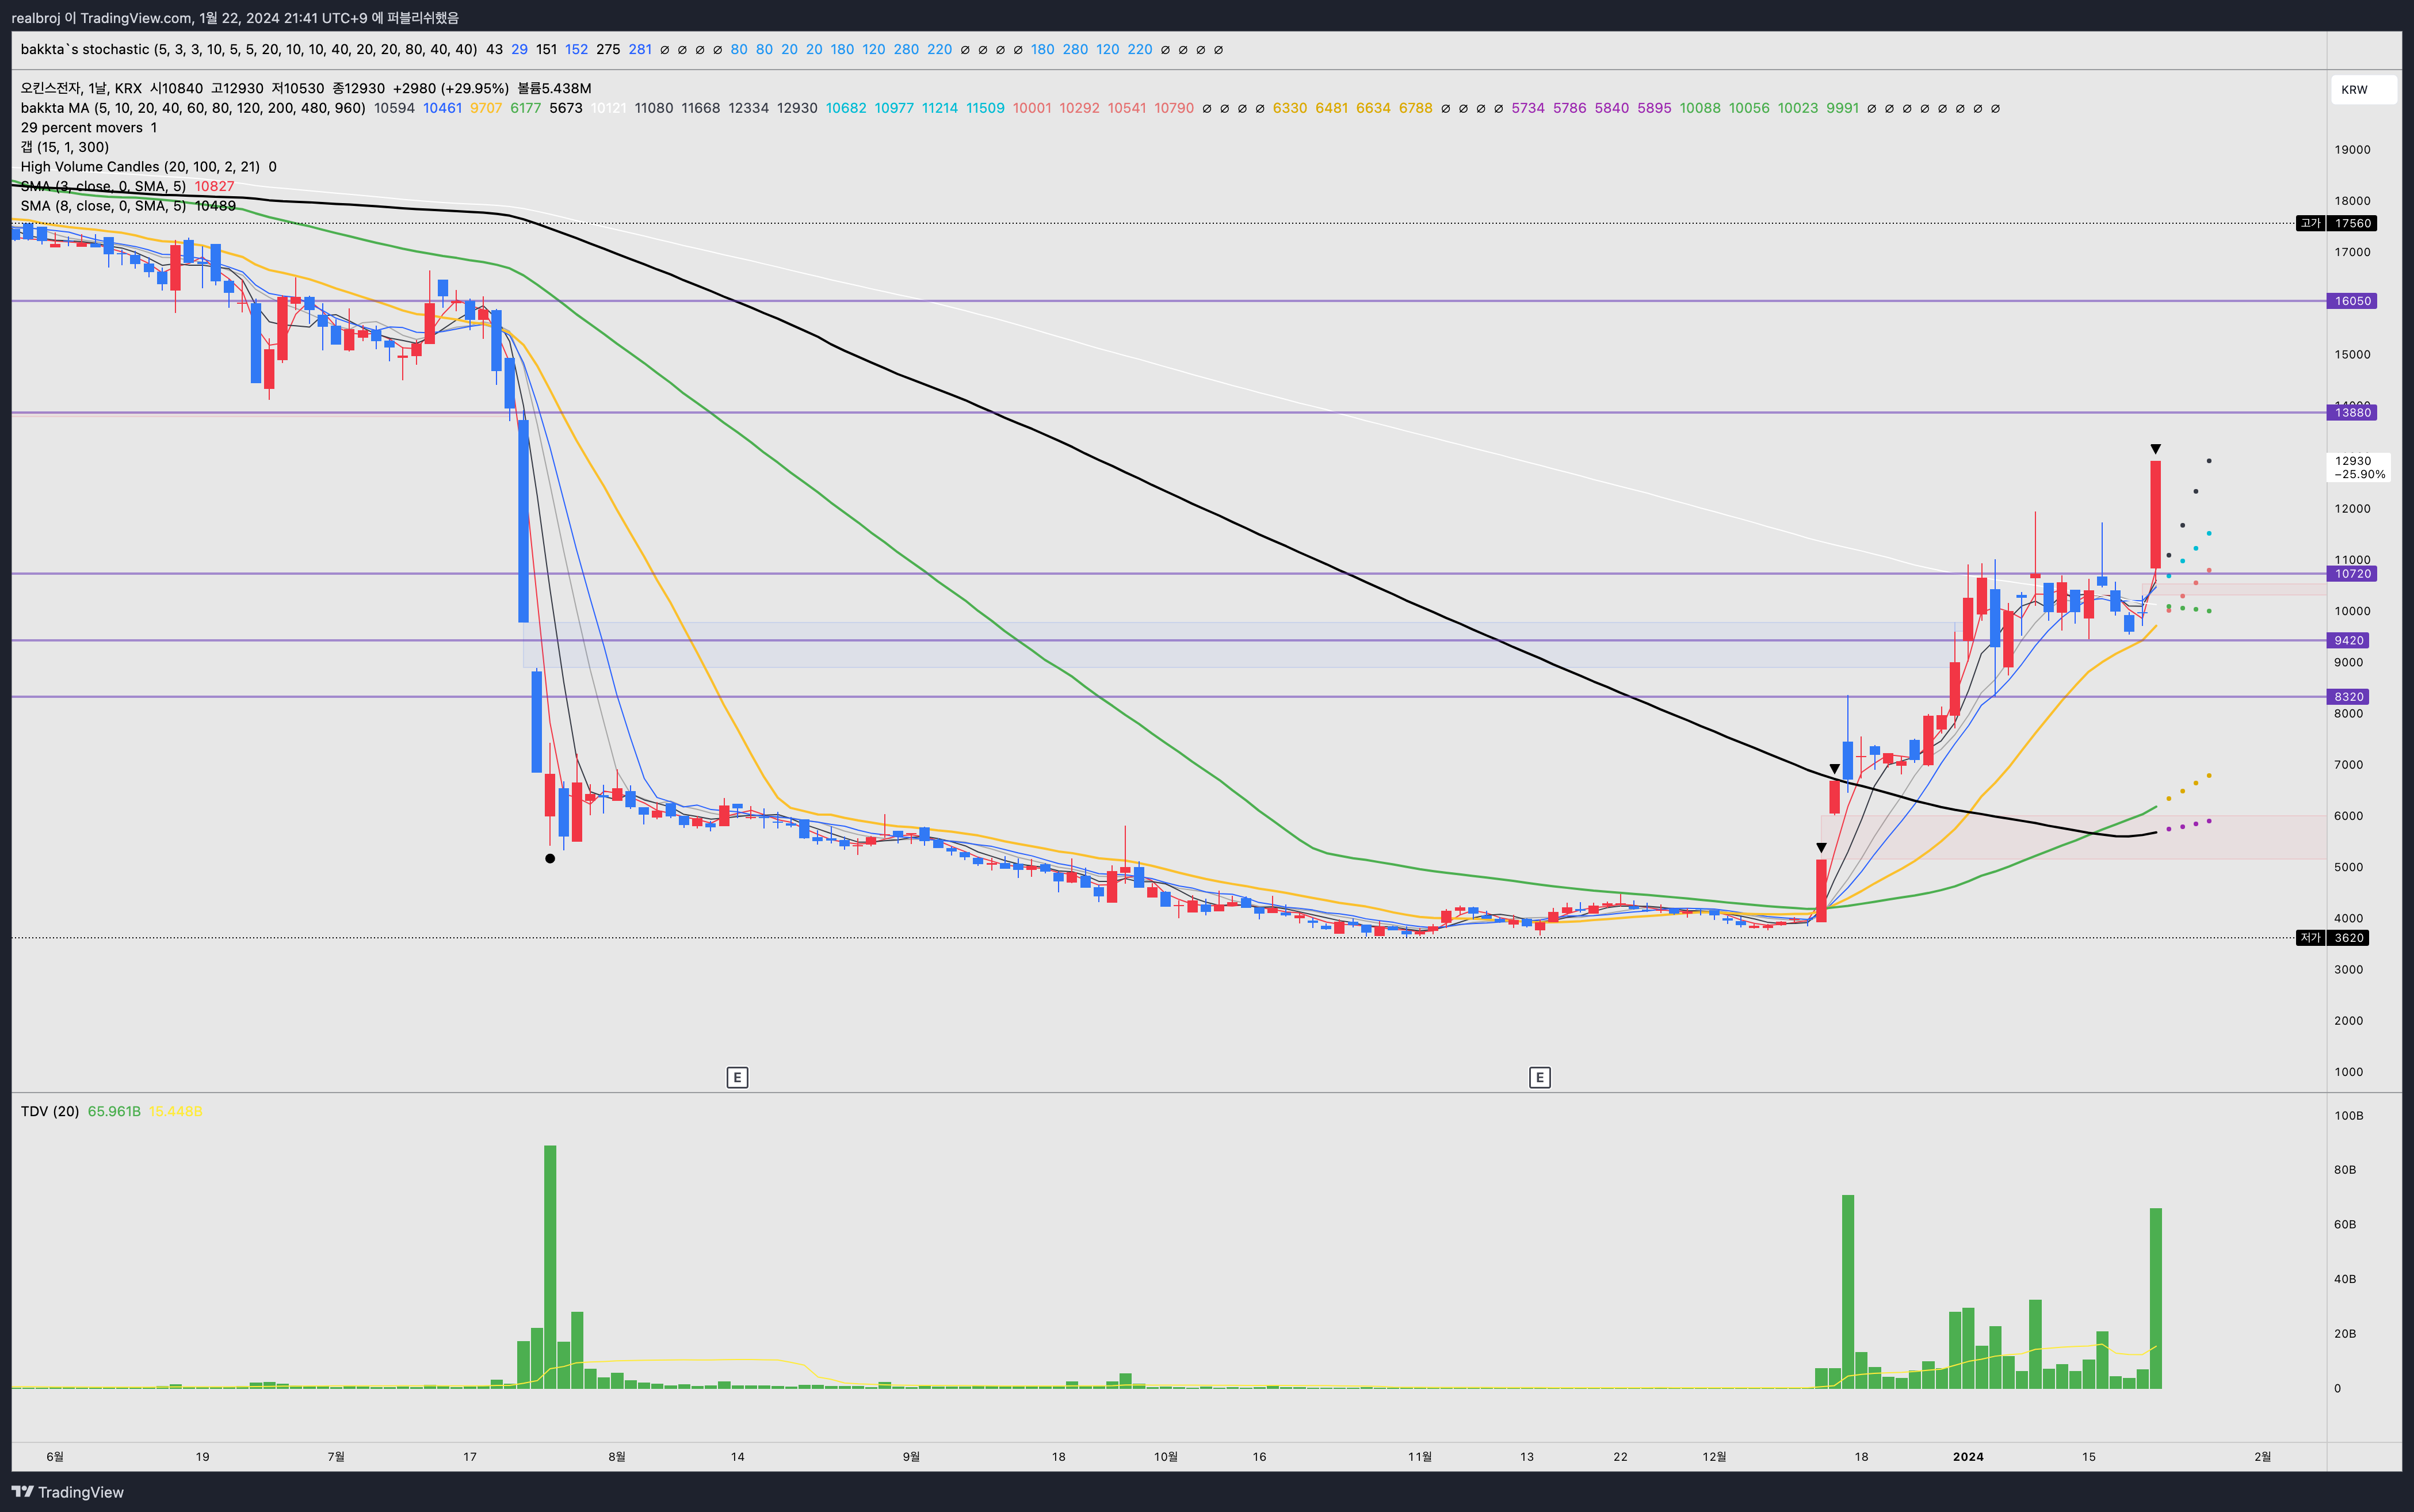Screen dimensions: 2414x1512
Task: Click the TradingView logo at bottom left
Action: (x=68, y=1491)
